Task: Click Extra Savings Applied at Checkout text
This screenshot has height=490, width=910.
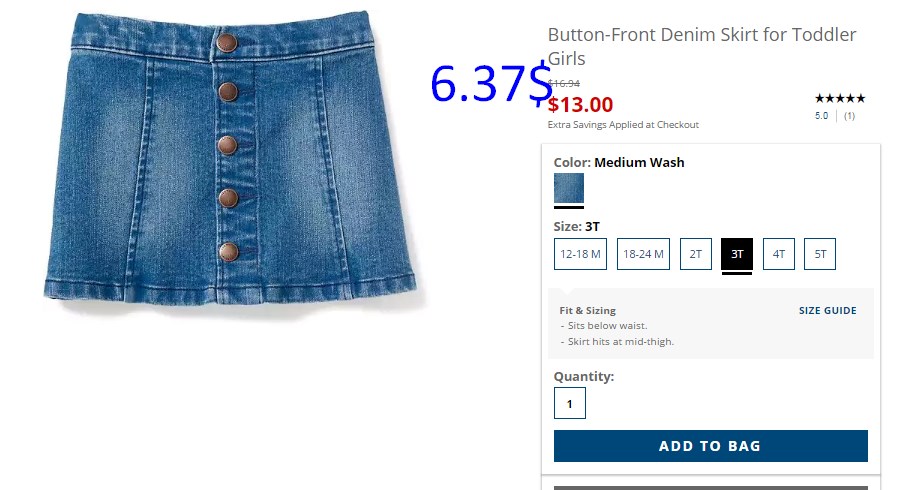Action: pyautogui.click(x=623, y=125)
